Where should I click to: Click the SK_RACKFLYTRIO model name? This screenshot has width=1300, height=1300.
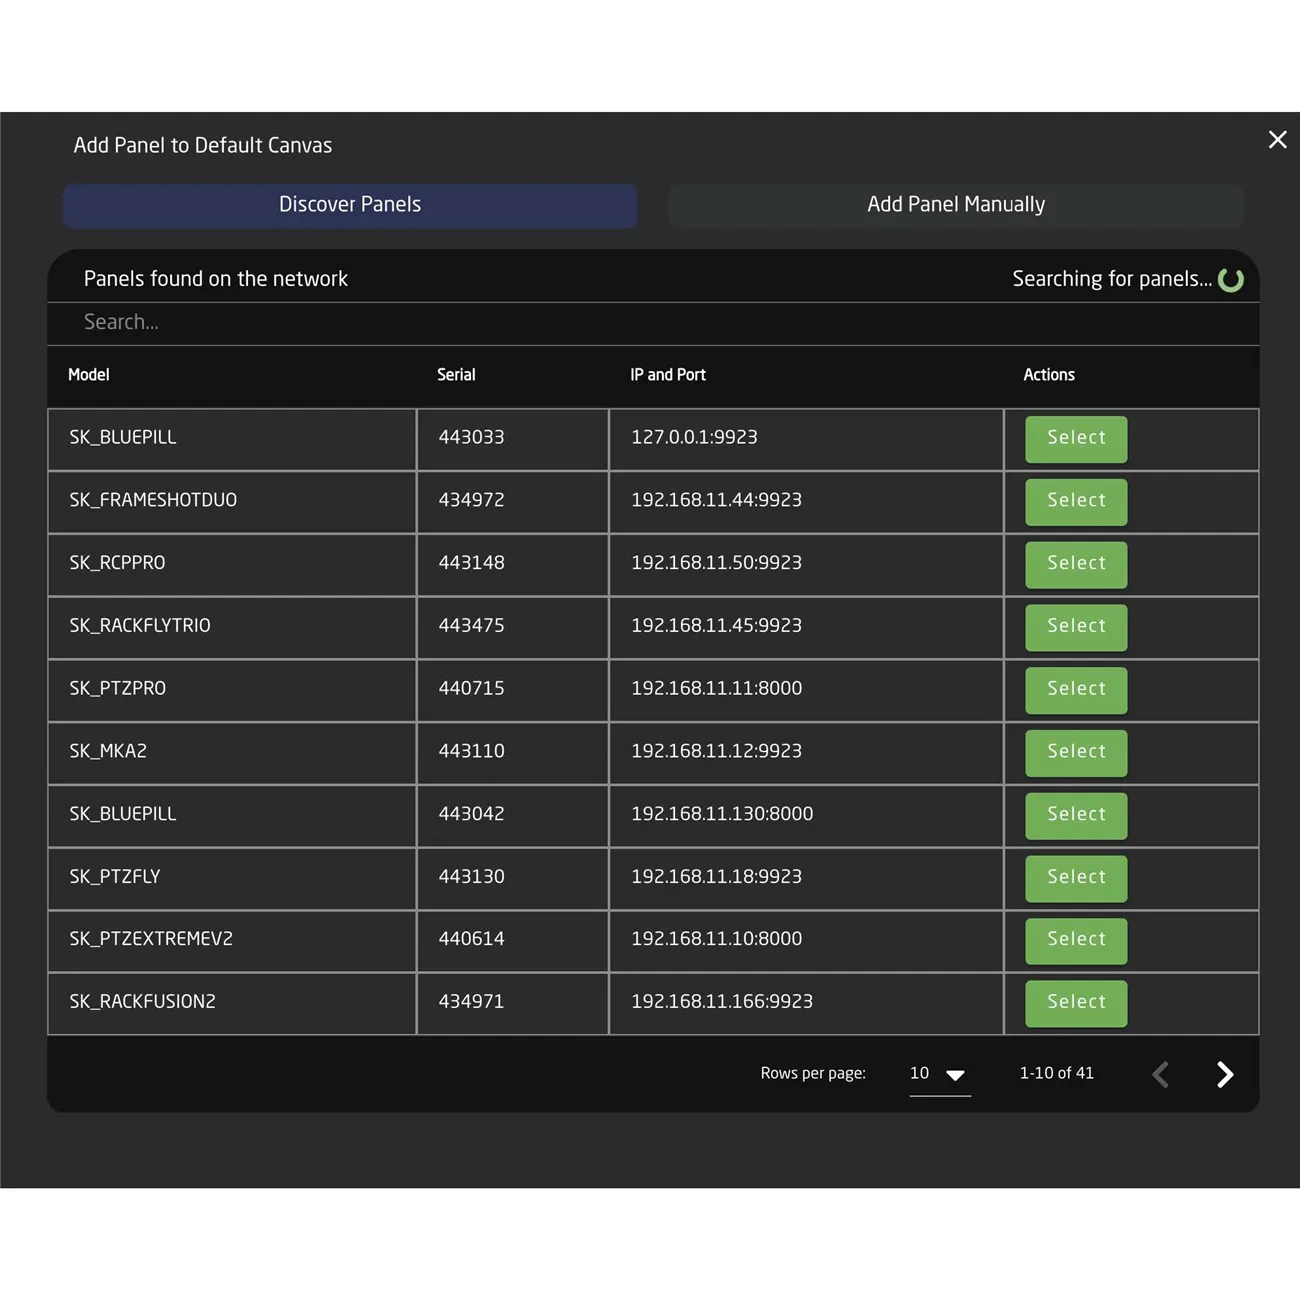click(140, 626)
